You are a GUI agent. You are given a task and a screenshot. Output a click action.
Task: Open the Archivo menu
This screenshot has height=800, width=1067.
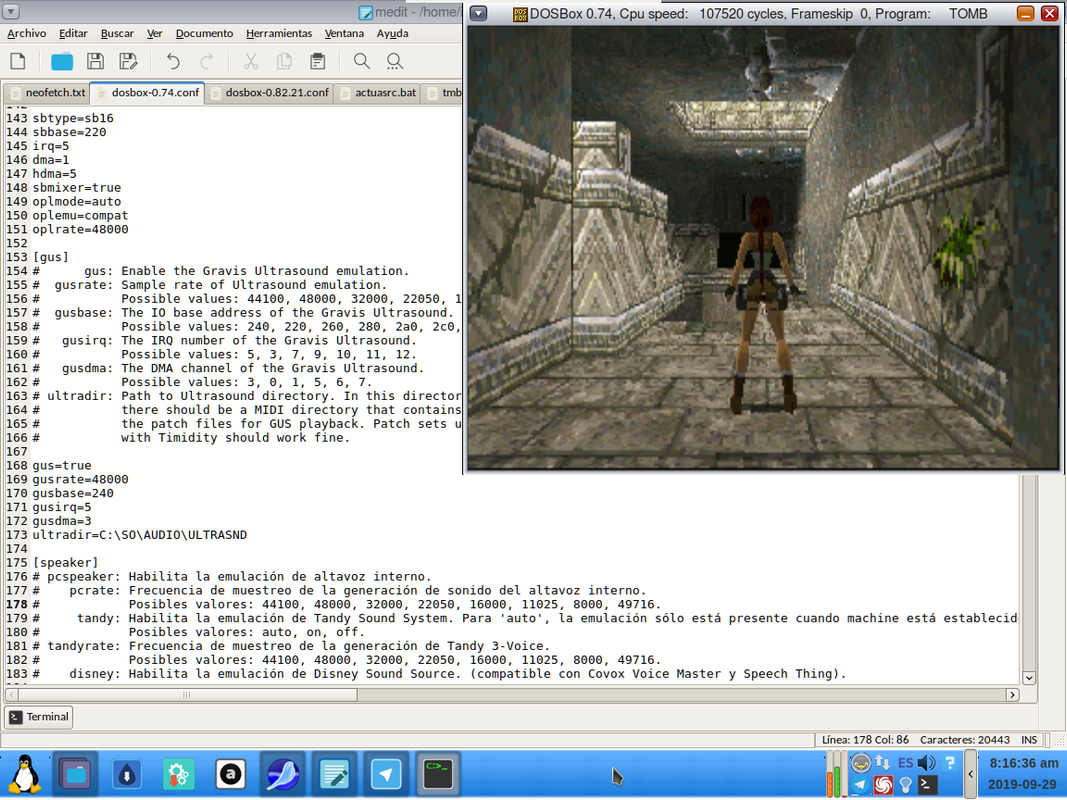click(27, 33)
